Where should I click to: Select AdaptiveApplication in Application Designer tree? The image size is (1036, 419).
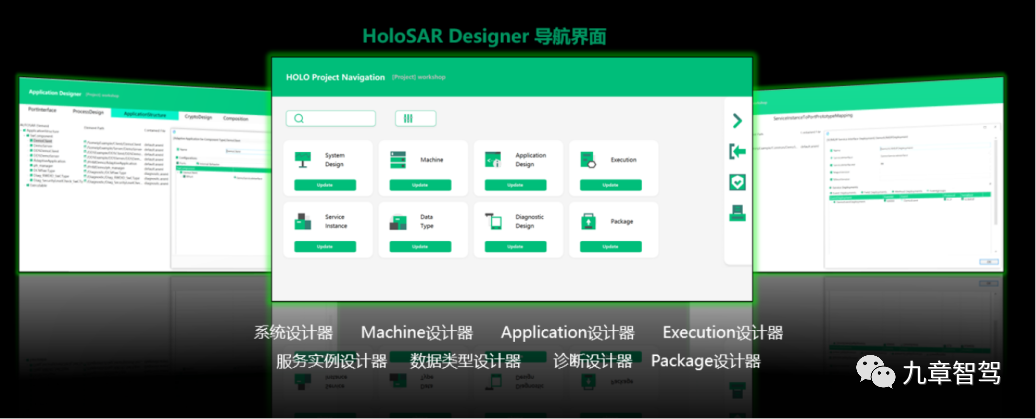48,161
